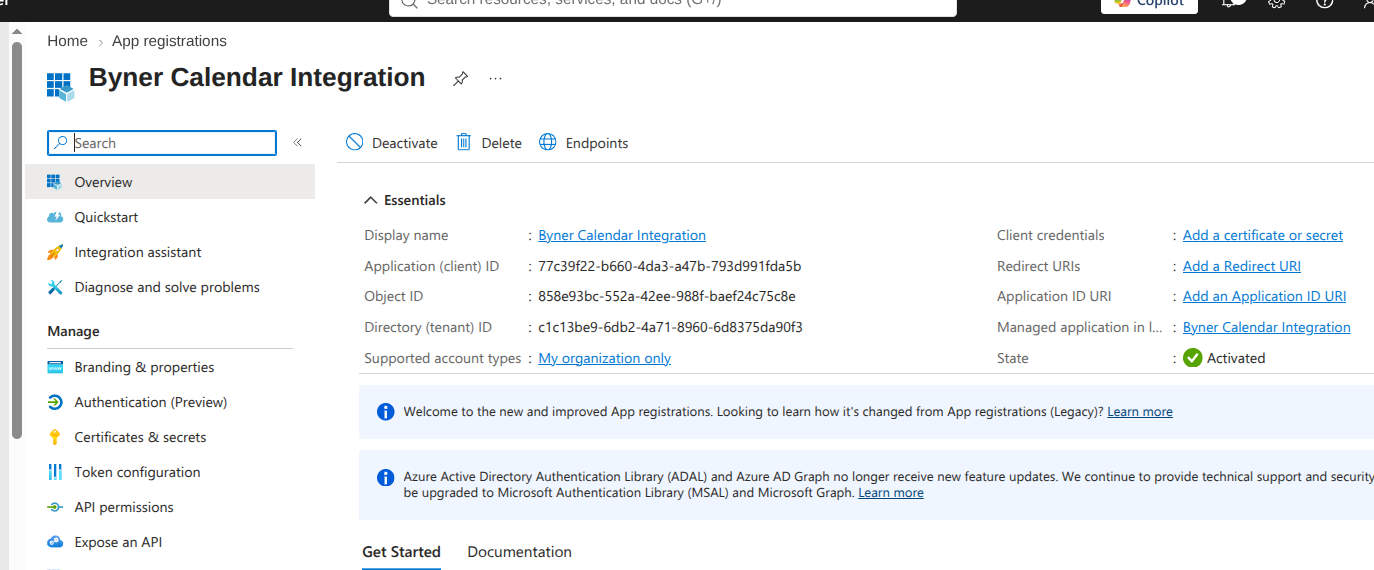Open the Integration assistant rocket icon
Viewport: 1374px width, 570px height.
point(55,252)
